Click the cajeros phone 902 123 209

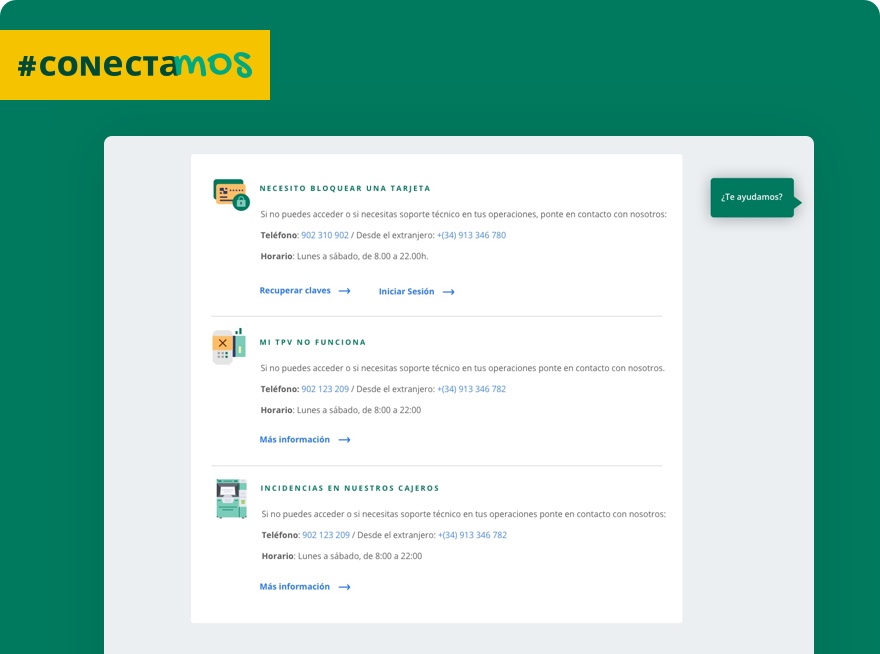(x=326, y=535)
